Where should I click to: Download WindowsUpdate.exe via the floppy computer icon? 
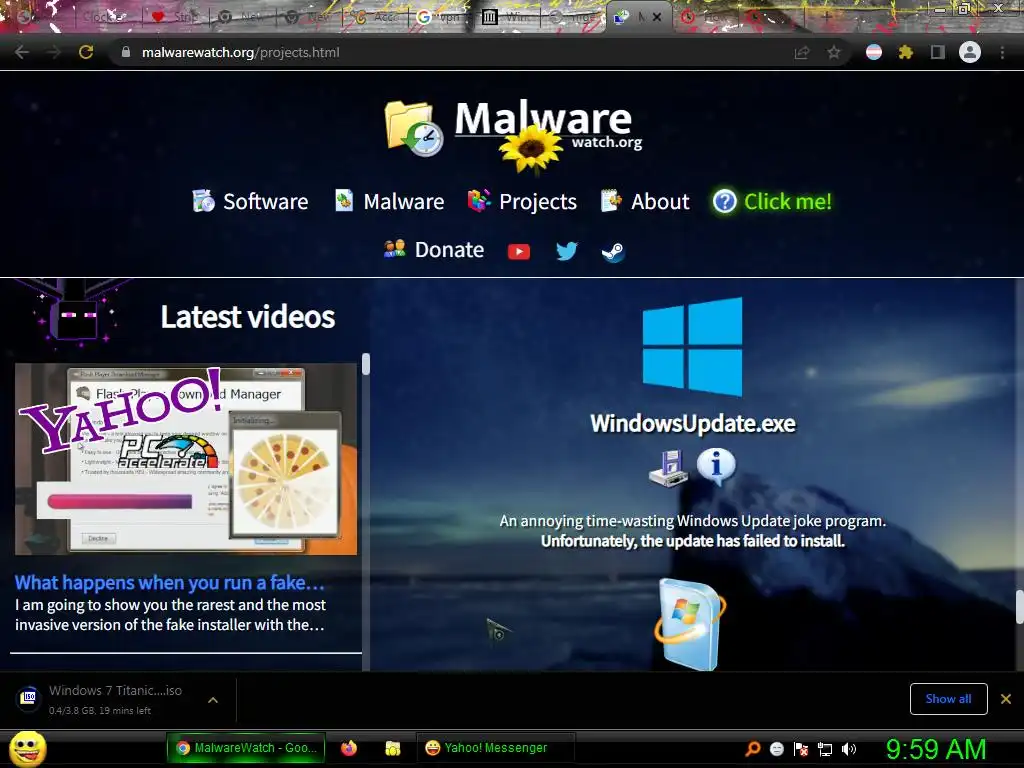point(668,468)
